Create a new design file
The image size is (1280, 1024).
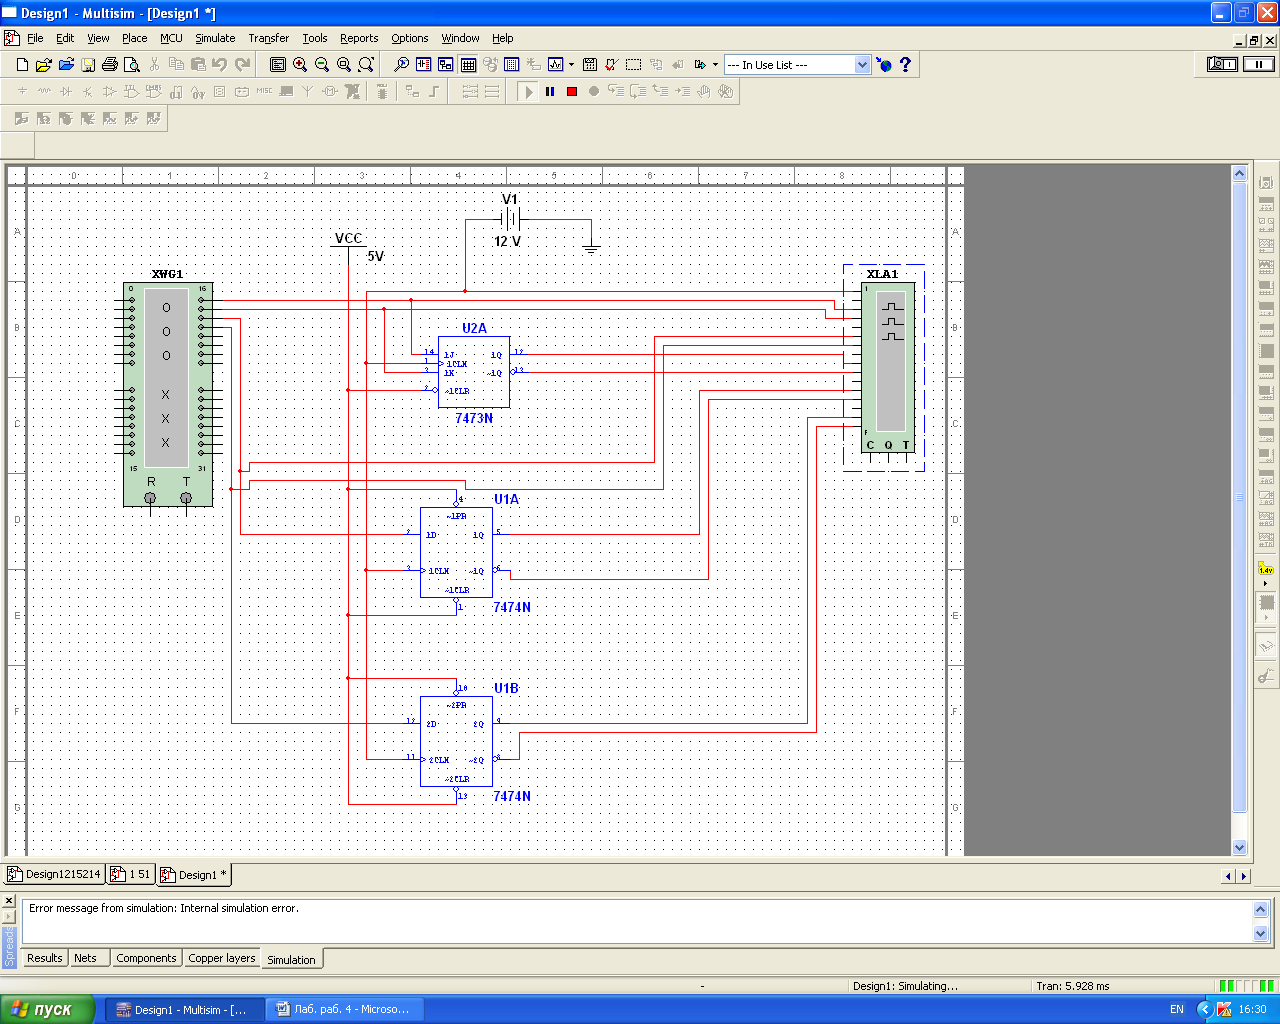22,64
